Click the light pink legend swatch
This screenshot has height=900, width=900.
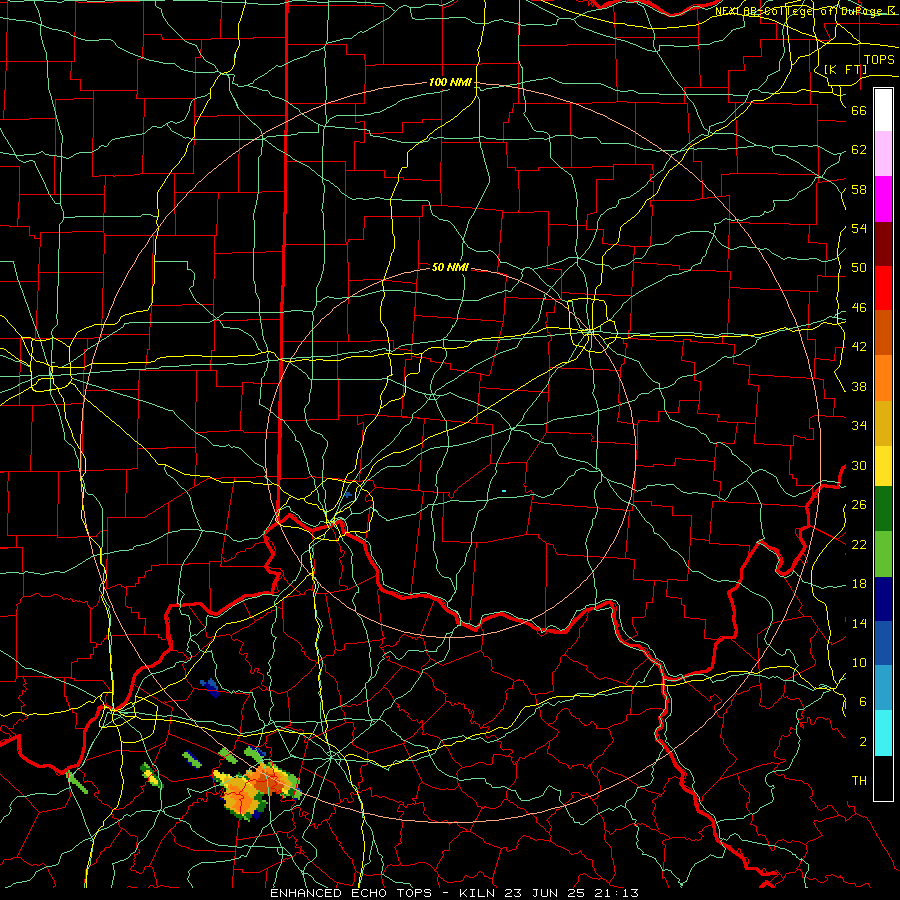point(883,154)
